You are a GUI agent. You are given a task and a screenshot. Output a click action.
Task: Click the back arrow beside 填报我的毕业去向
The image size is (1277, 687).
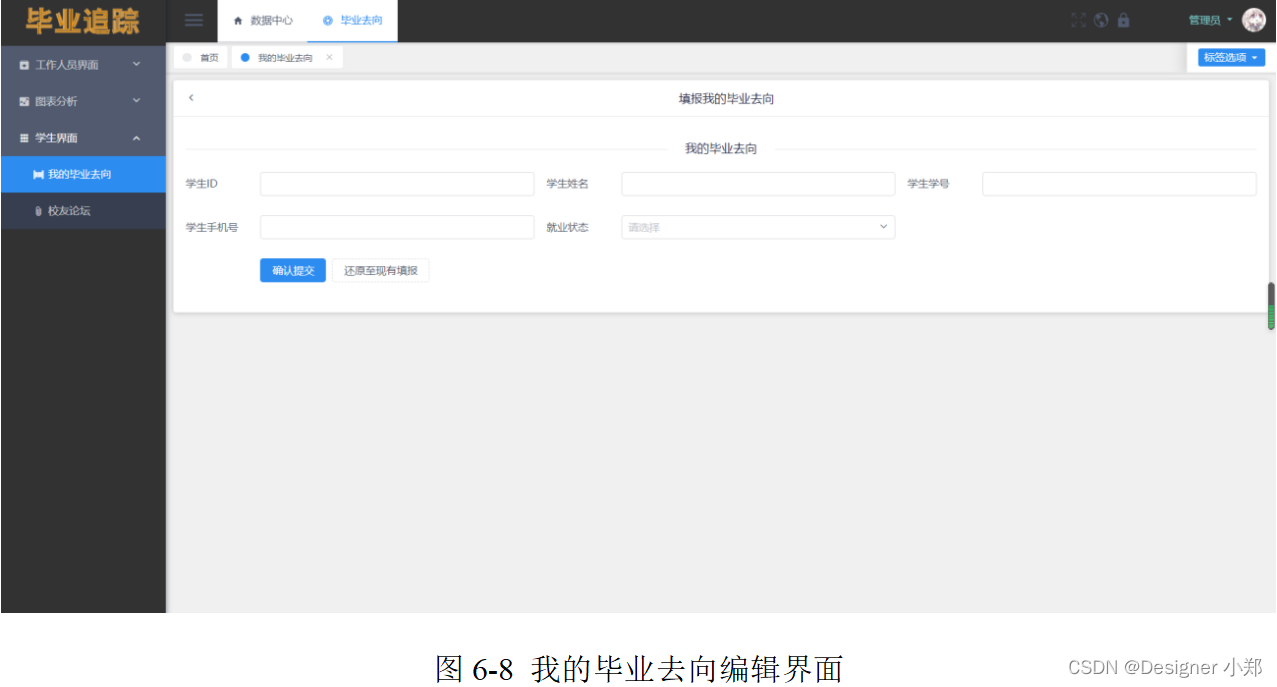[191, 98]
